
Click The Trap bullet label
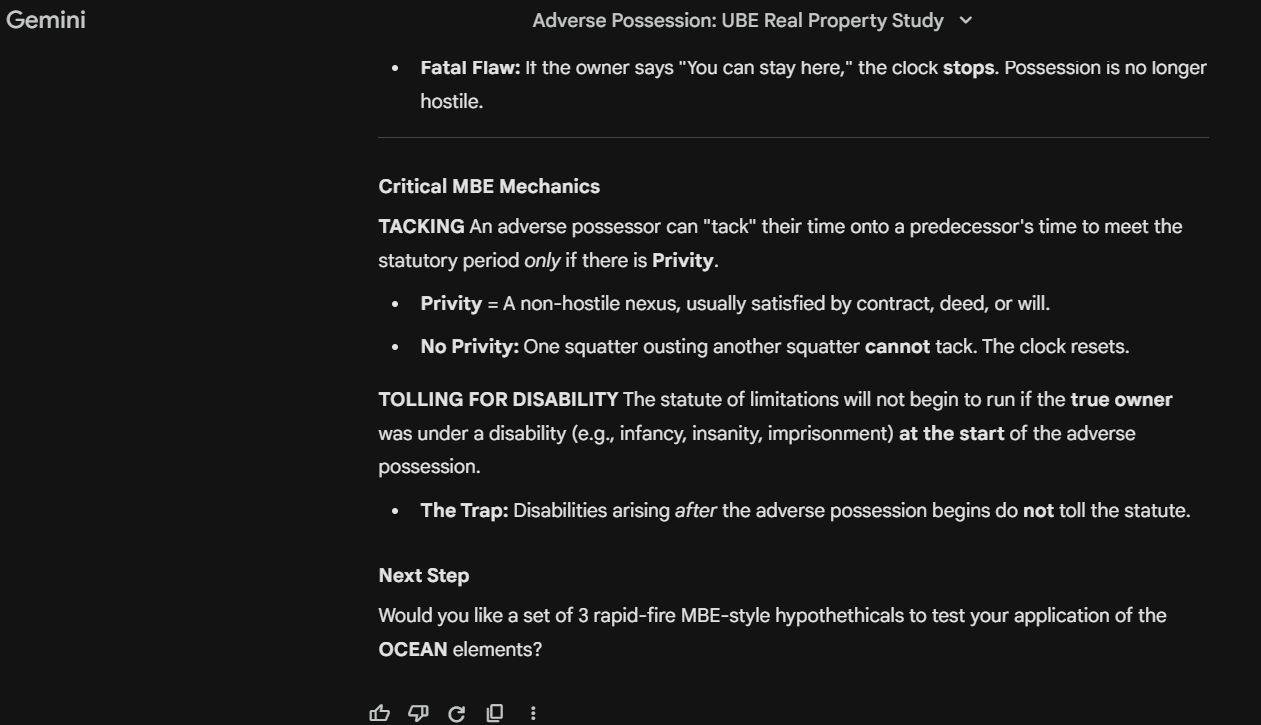click(464, 510)
